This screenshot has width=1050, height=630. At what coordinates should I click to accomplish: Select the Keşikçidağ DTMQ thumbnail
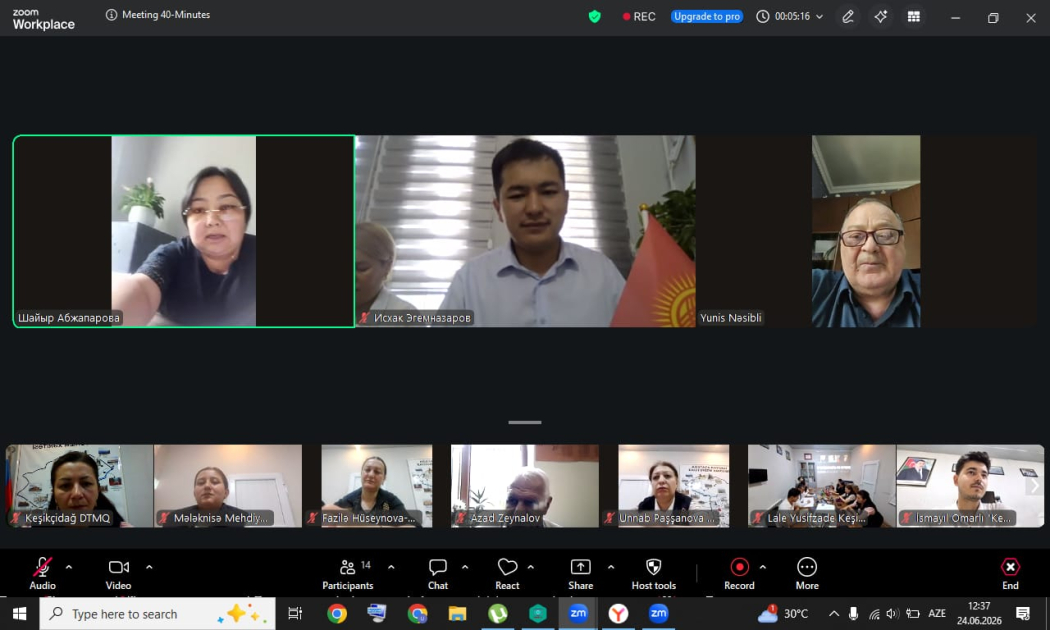(x=79, y=486)
